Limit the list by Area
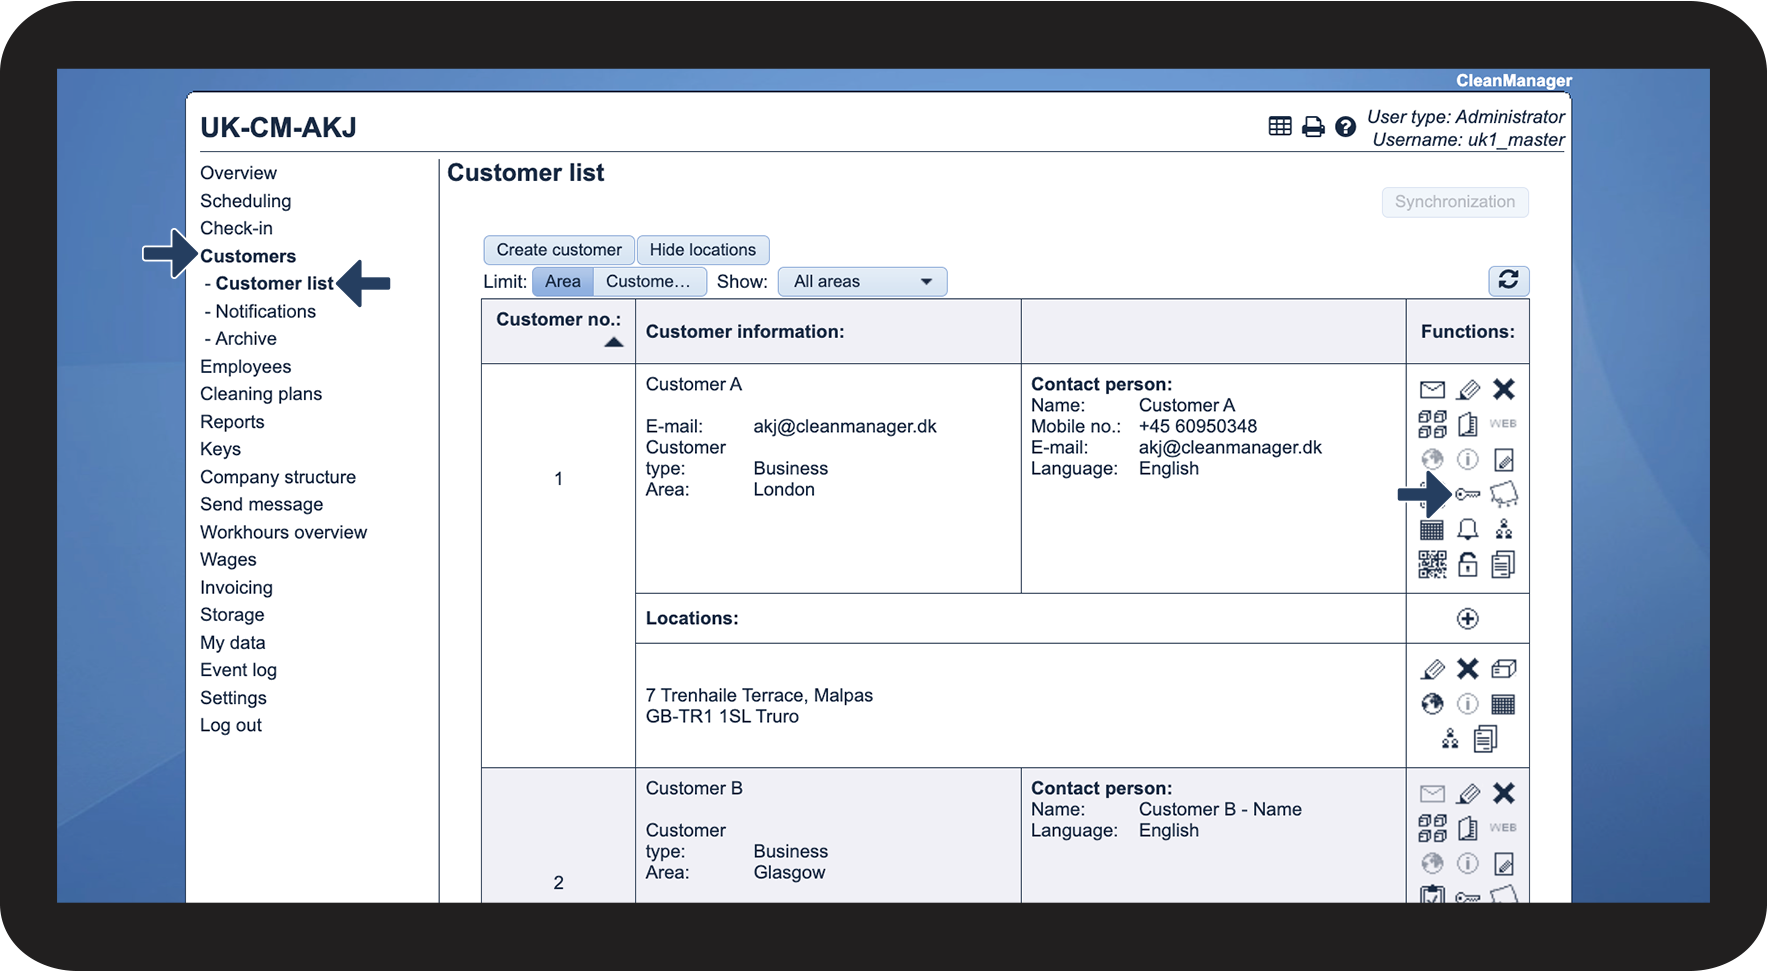The width and height of the screenshot is (1767, 971). coord(563,281)
